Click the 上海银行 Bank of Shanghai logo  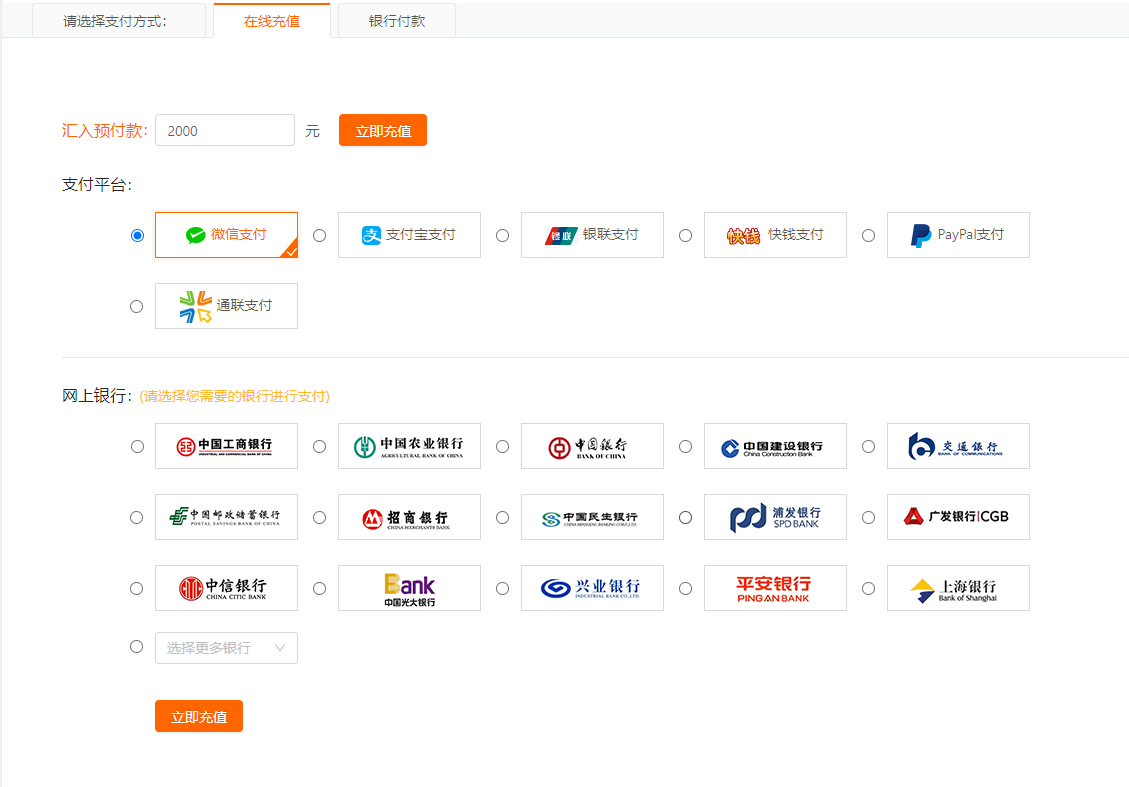point(958,588)
